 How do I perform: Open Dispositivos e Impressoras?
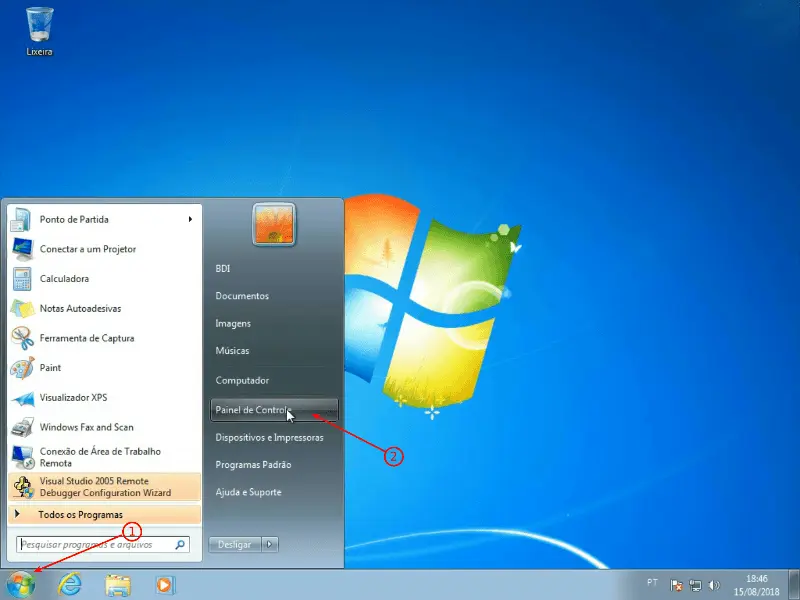(x=269, y=438)
